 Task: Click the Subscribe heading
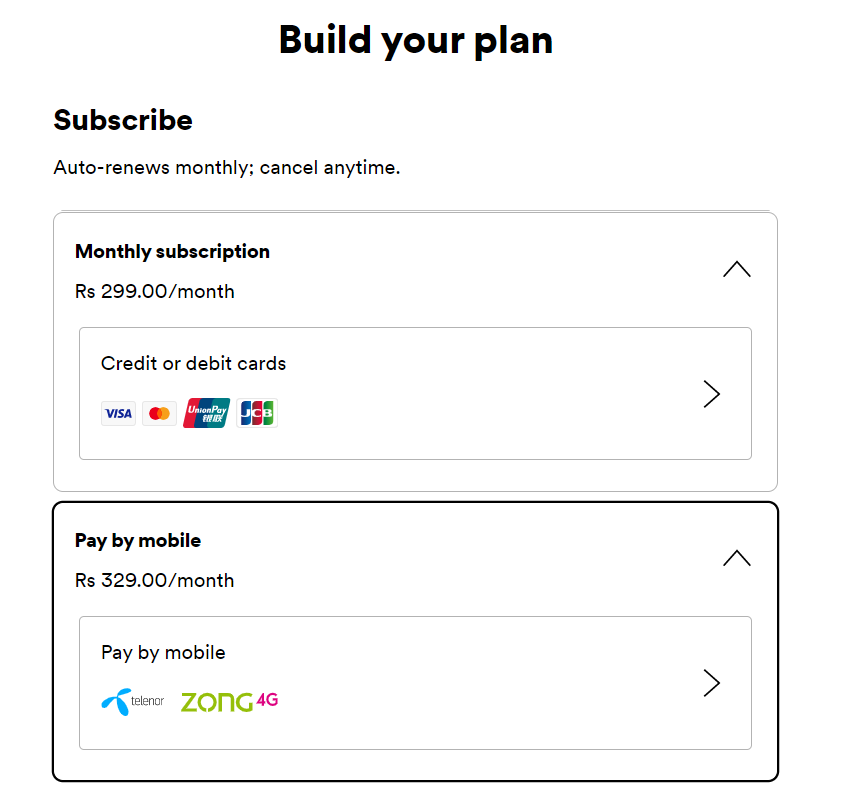(123, 120)
